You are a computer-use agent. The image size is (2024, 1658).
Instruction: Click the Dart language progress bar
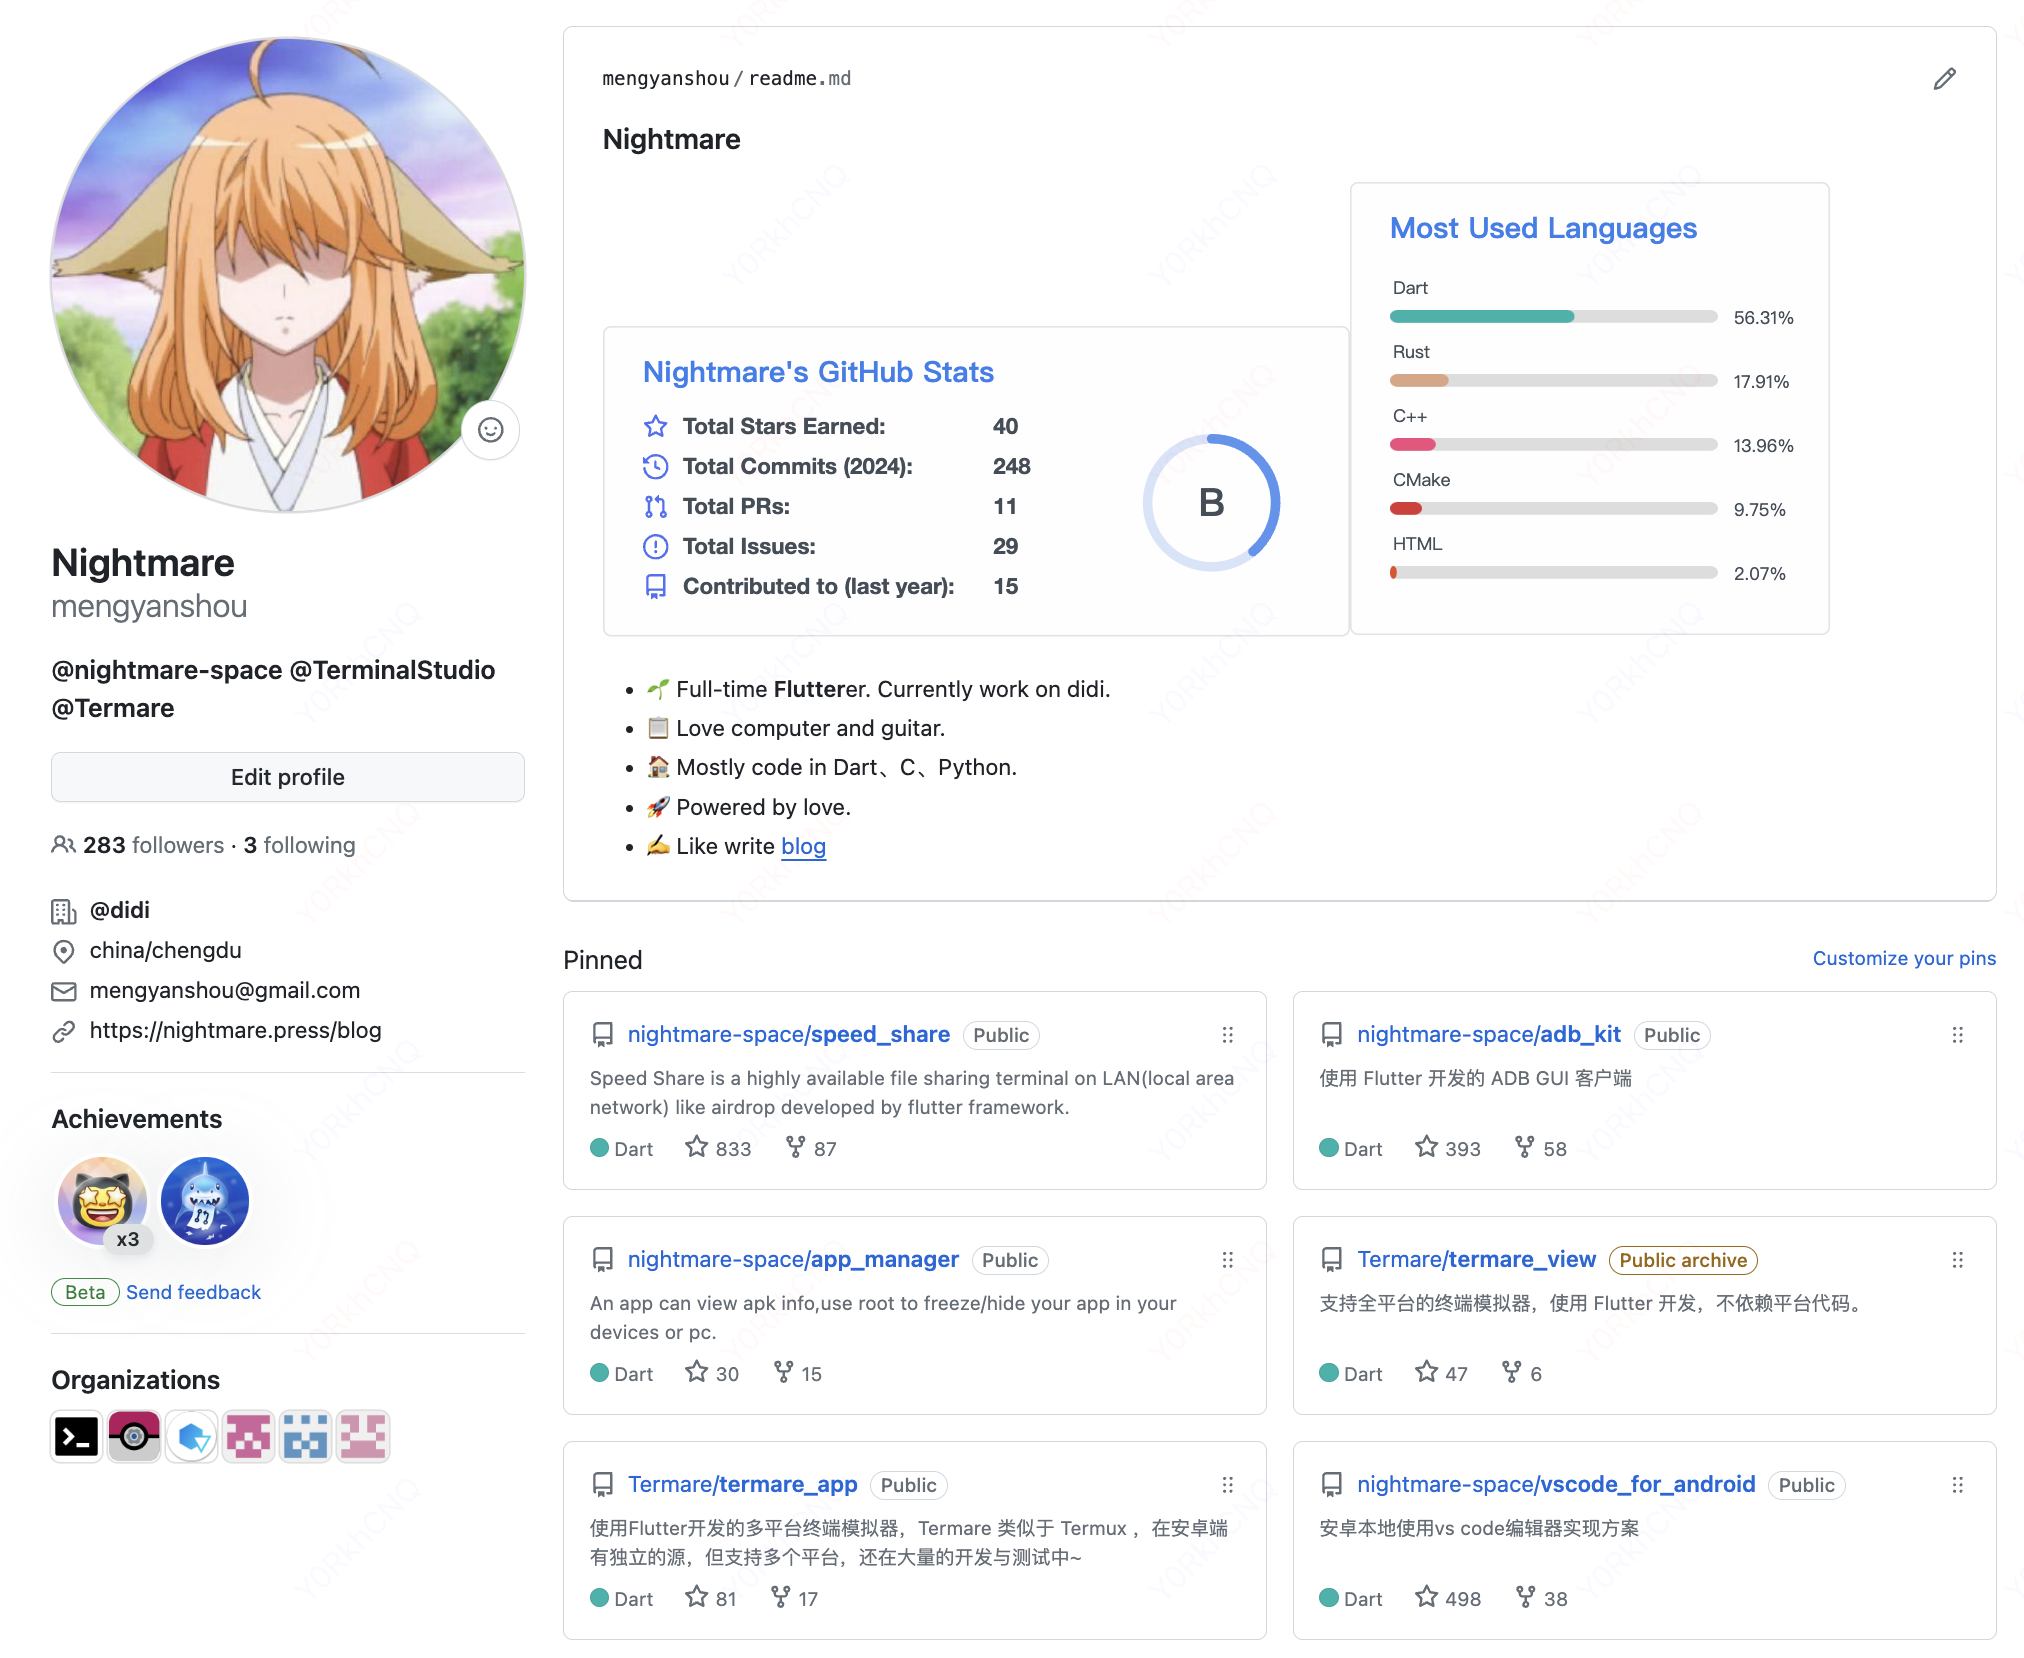[x=1552, y=317]
